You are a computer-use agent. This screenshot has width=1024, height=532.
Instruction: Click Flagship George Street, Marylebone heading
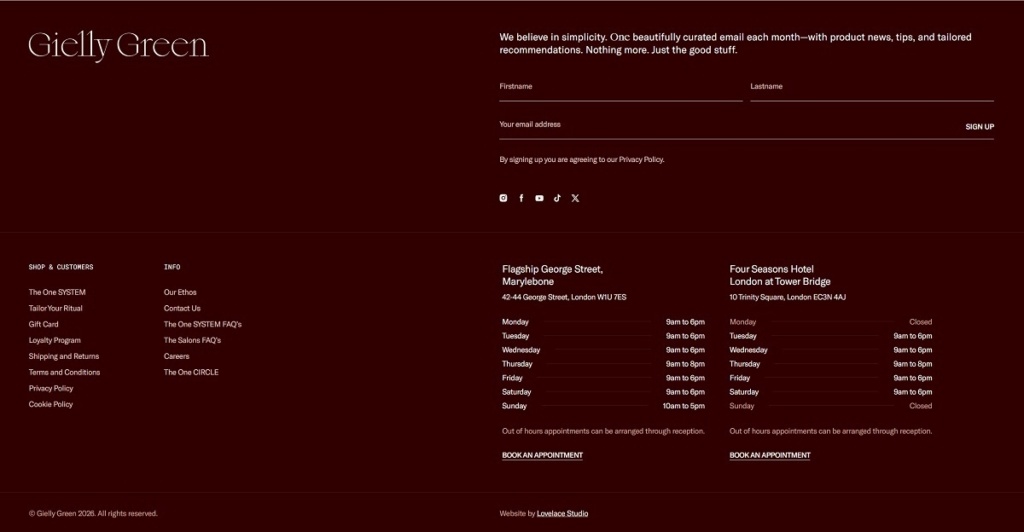click(x=552, y=275)
